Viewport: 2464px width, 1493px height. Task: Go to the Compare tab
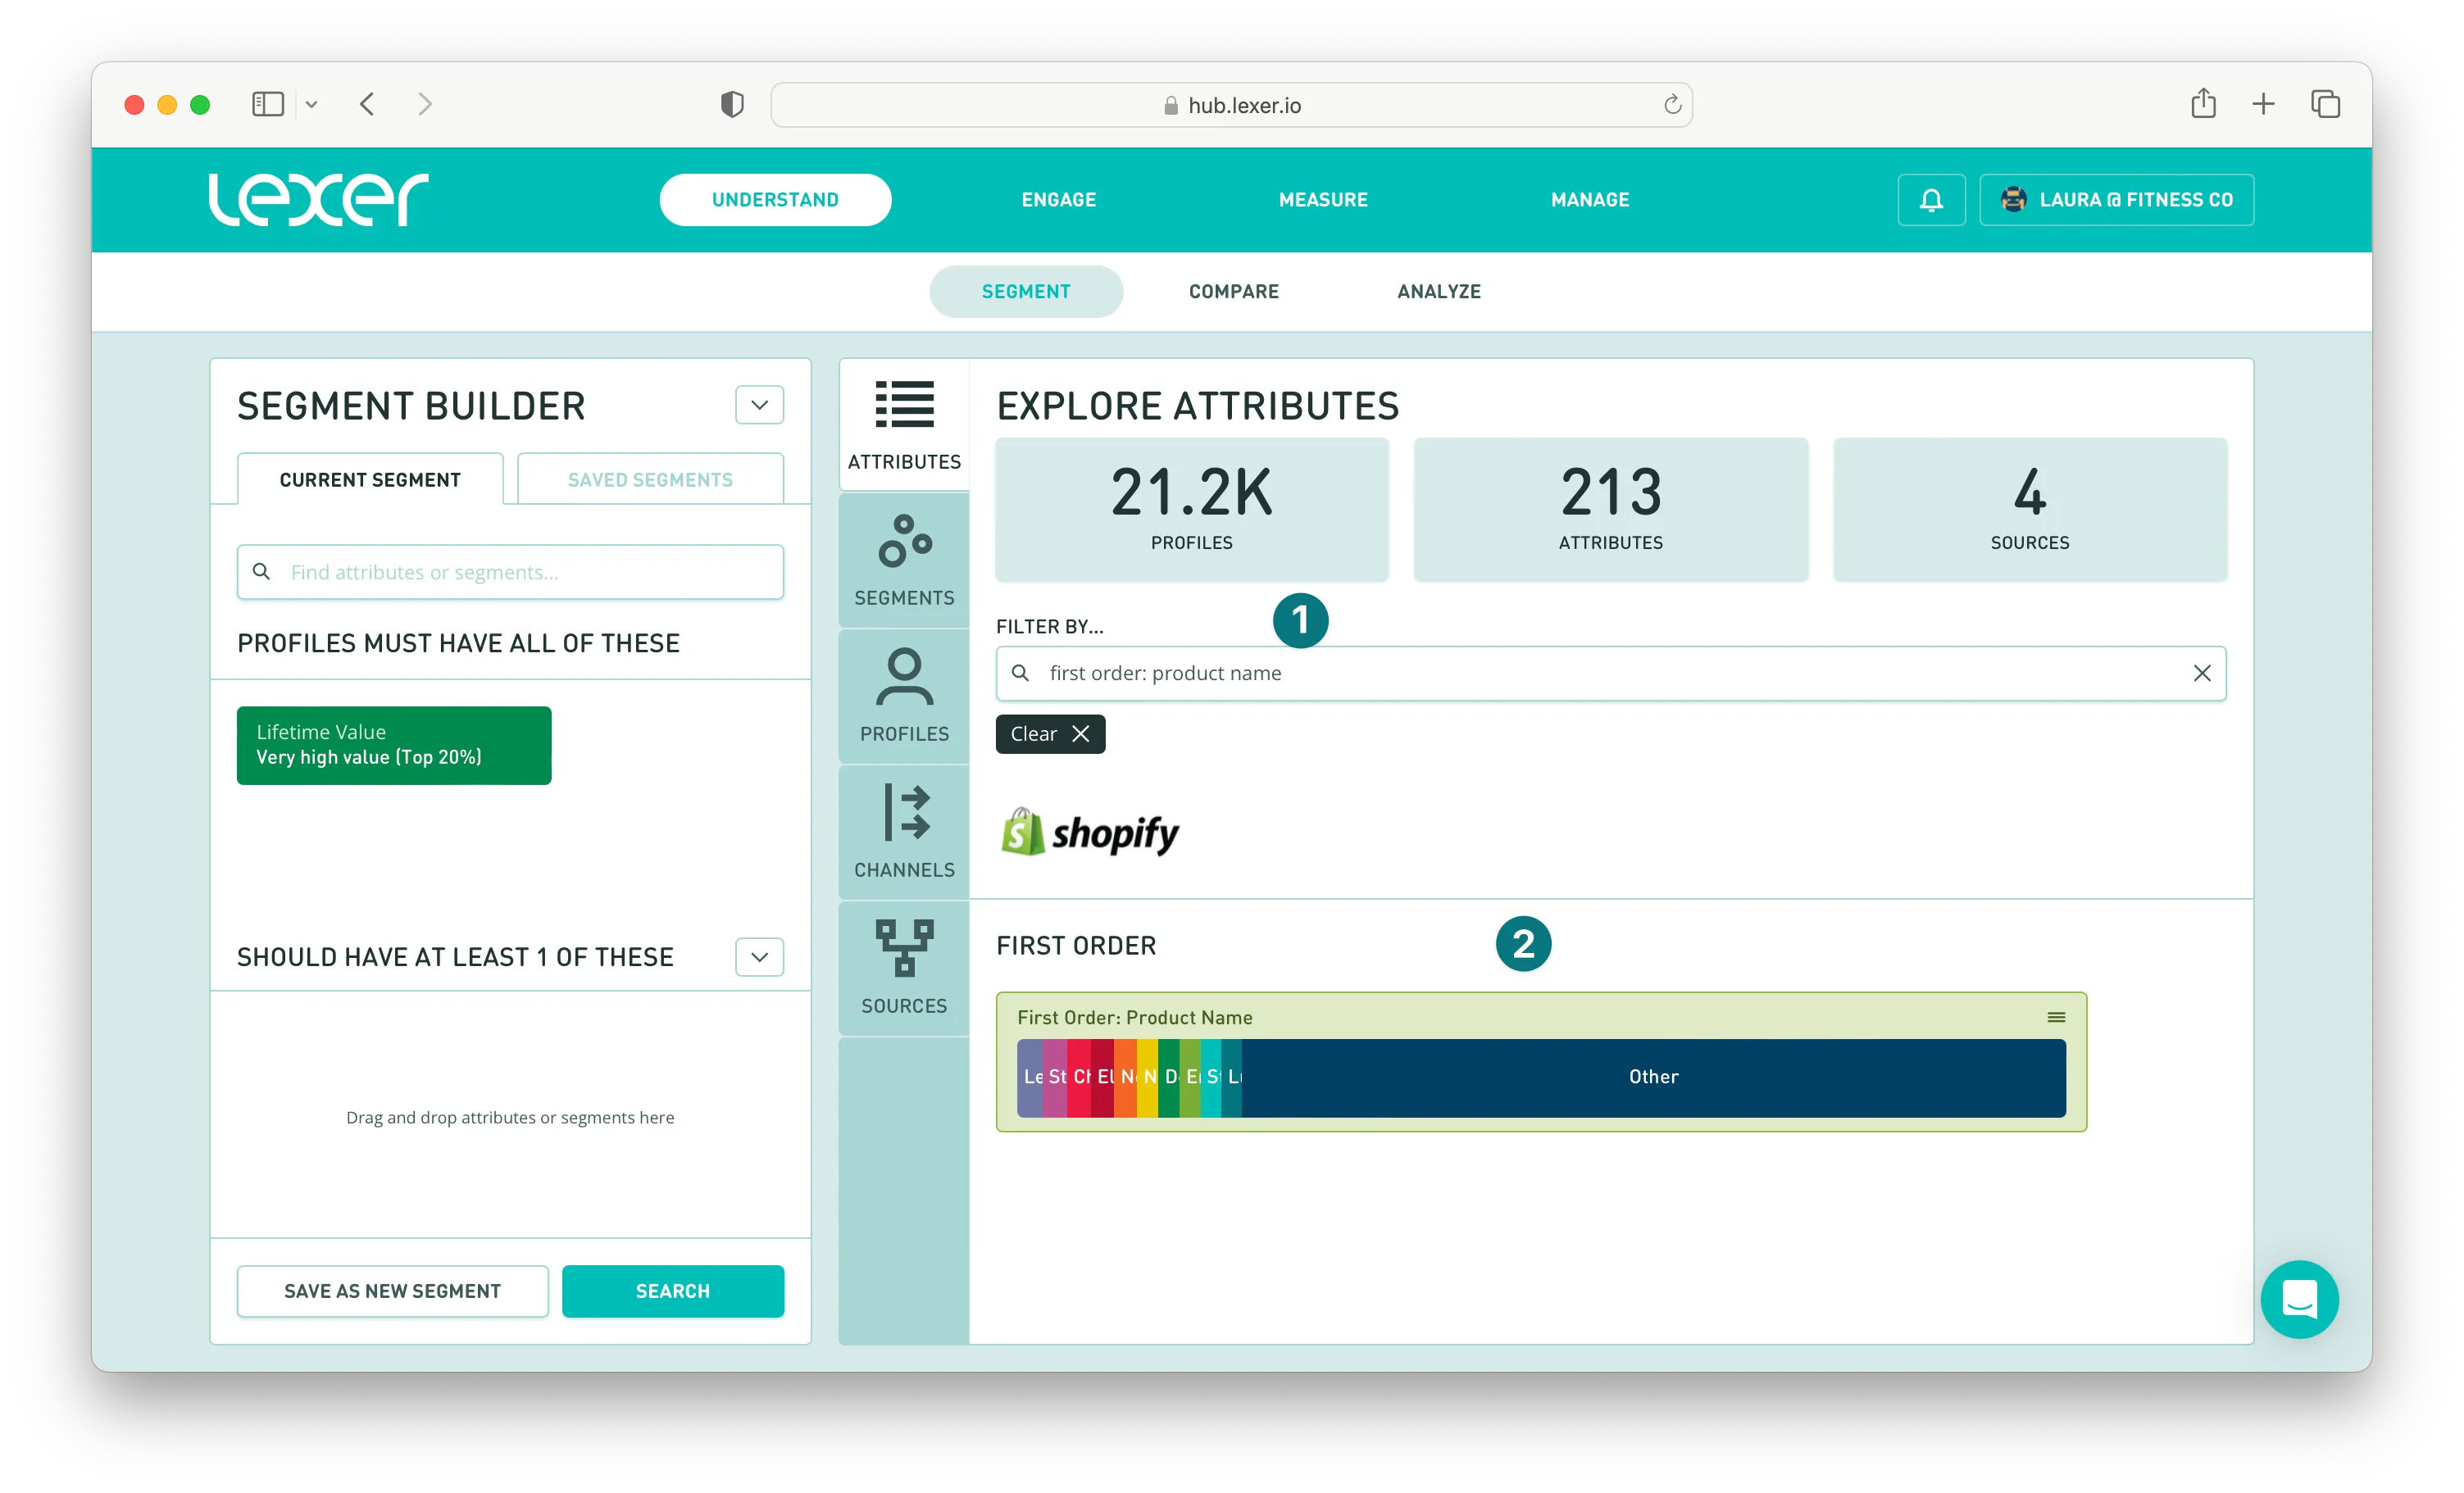point(1233,291)
